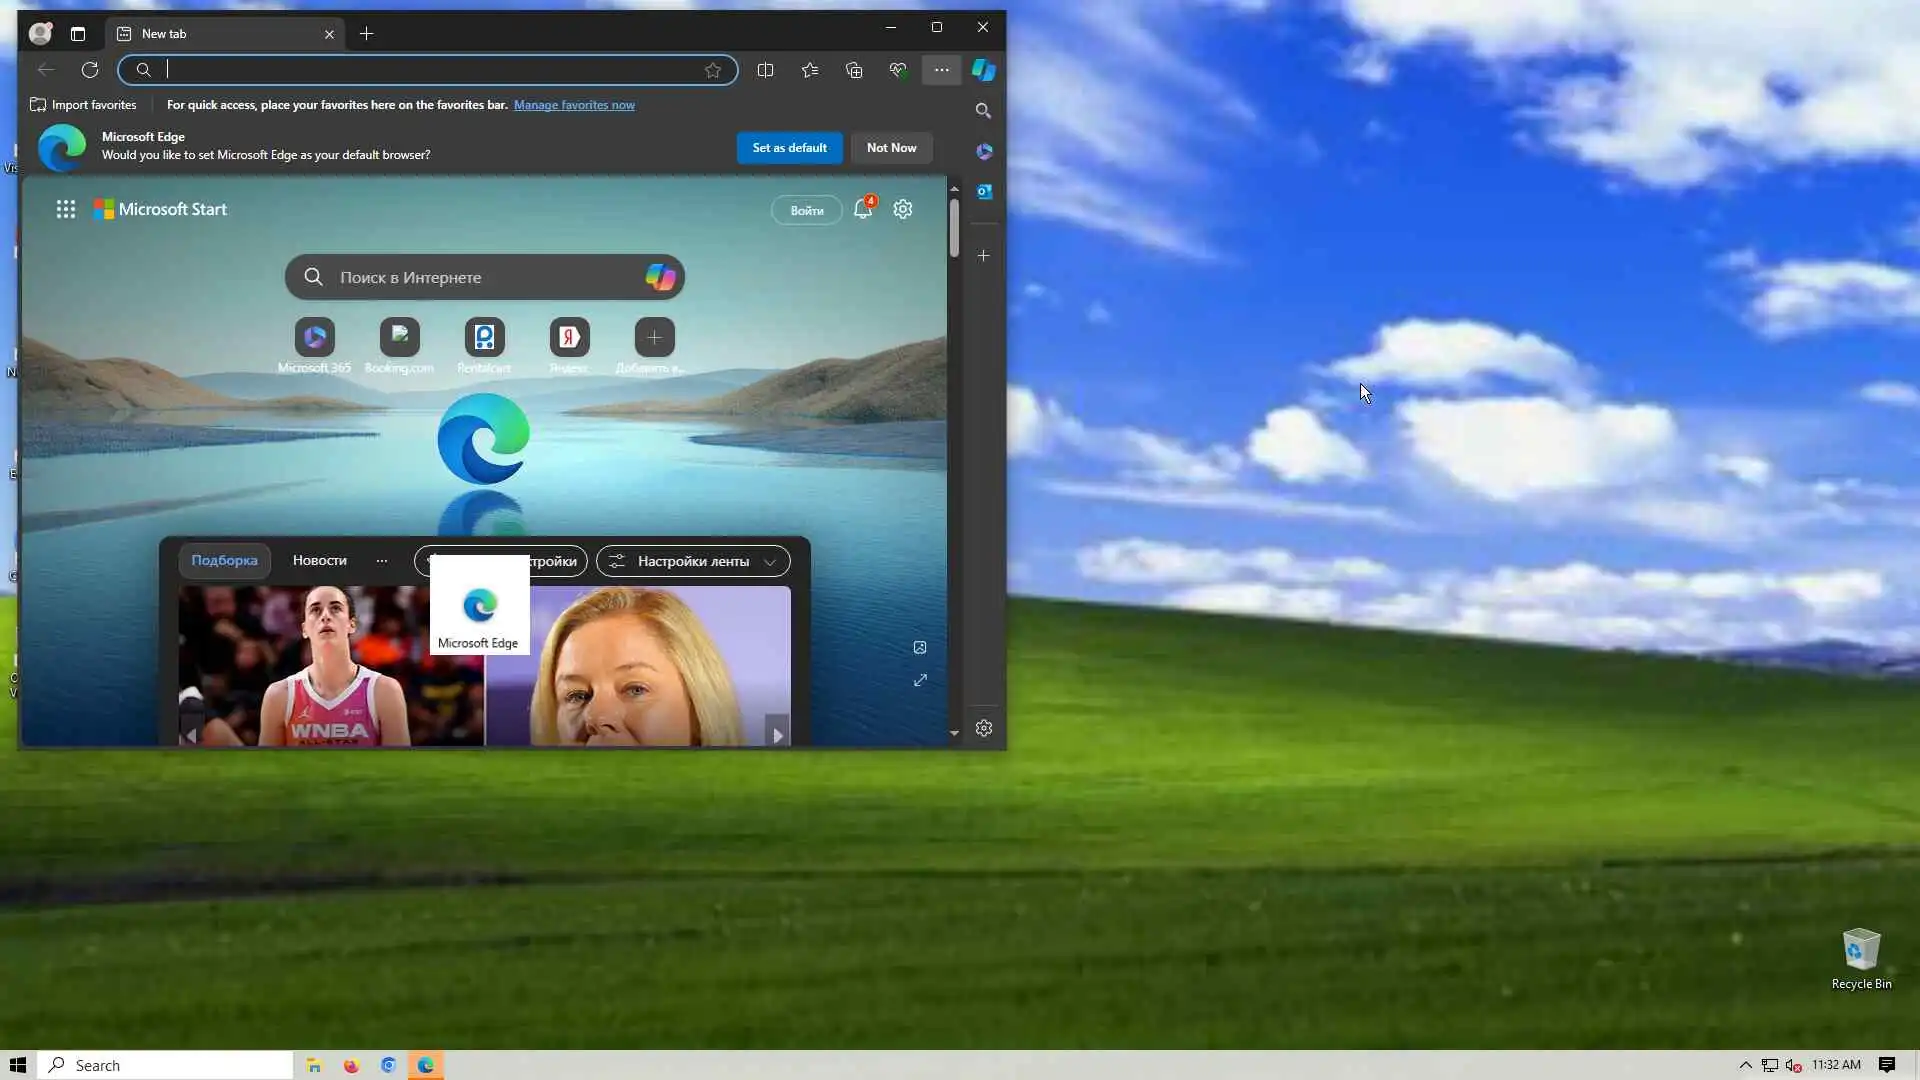Open page settings gear on Microsoft Start

click(903, 209)
